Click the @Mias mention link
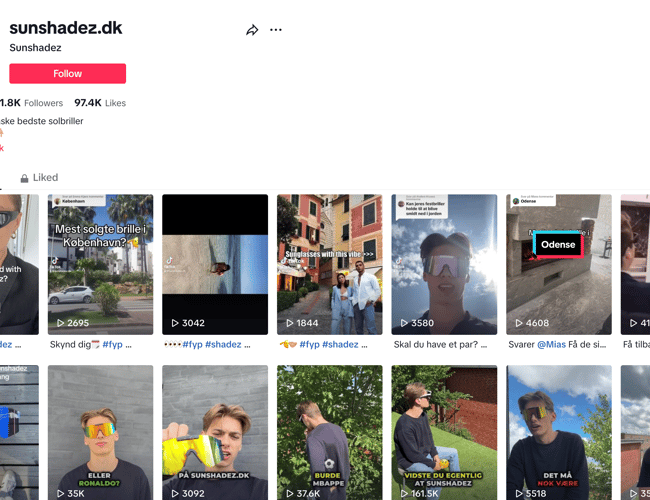 pos(551,345)
